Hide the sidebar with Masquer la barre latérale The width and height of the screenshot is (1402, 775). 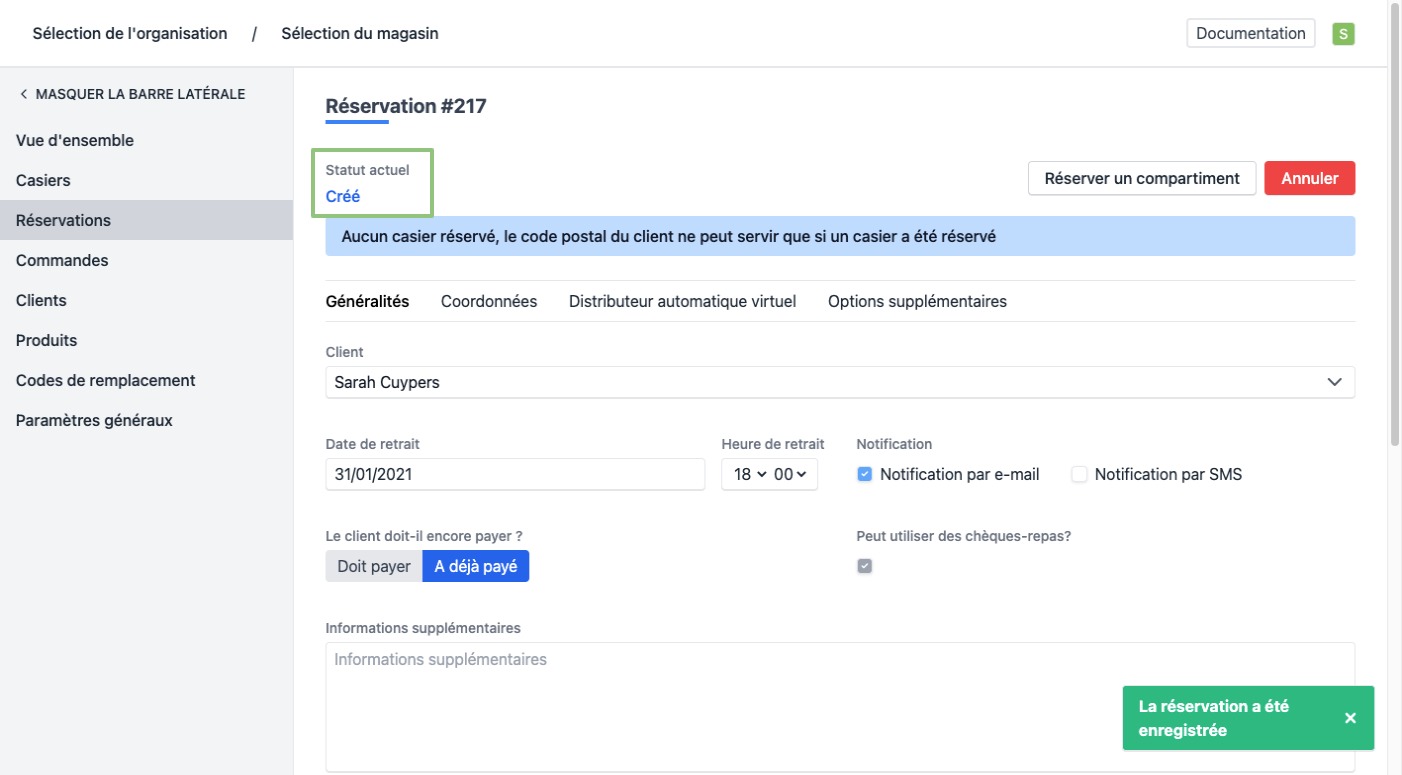point(131,94)
